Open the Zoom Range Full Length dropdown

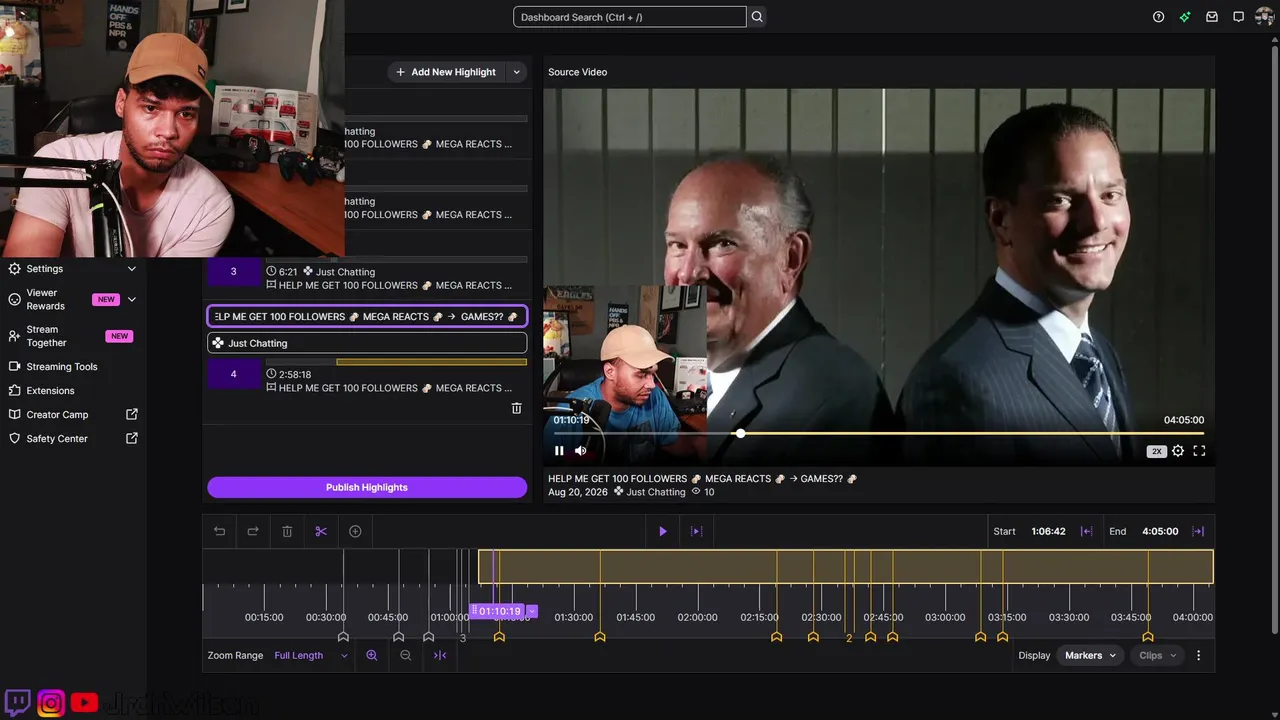coord(311,655)
